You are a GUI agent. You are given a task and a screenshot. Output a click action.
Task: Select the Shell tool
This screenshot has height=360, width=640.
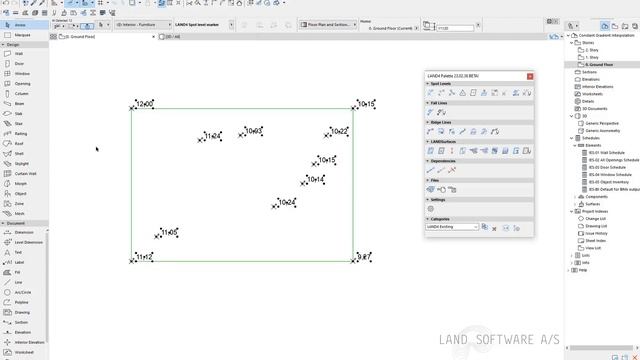(x=24, y=153)
